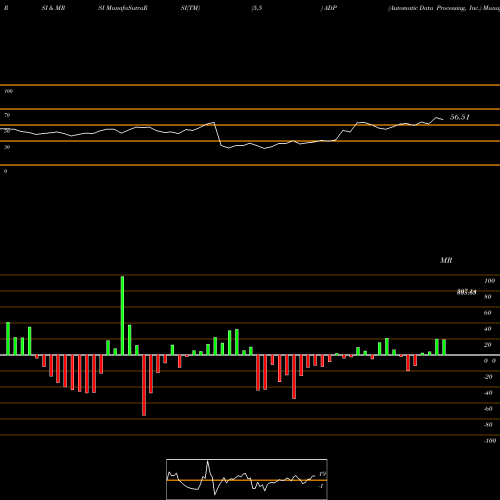Screen dimensions: 500x500
Task: Click the longest red bar in MR chart
Action: 144,385
